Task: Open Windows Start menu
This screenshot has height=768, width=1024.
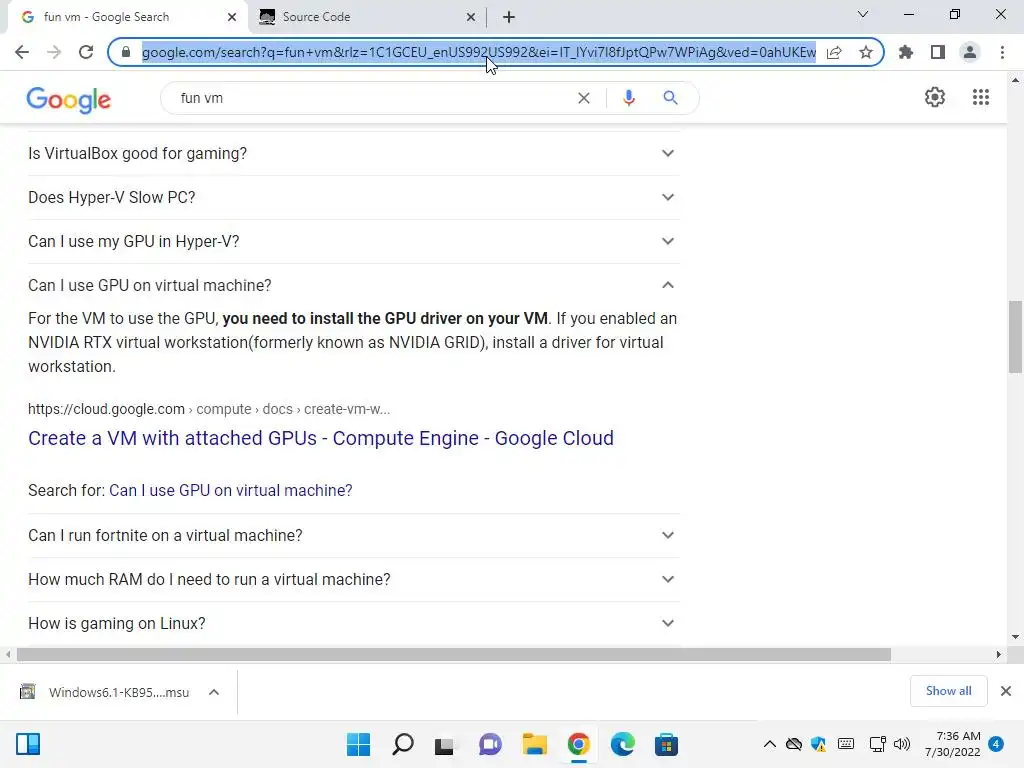Action: [x=359, y=744]
